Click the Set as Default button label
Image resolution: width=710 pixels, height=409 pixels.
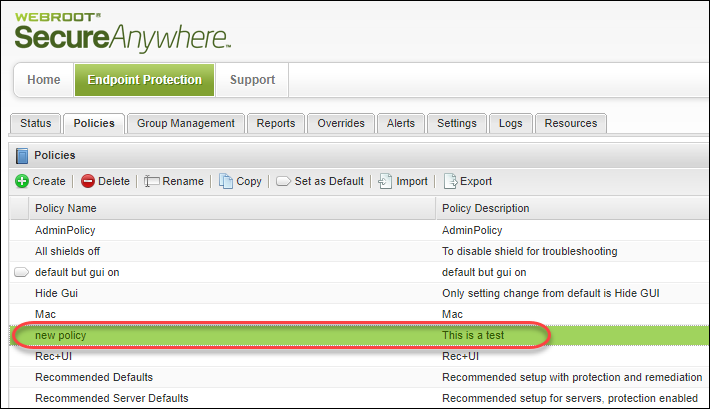329,181
